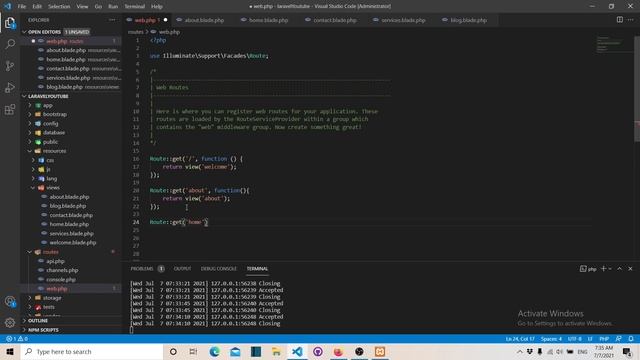Open the File menu
Image resolution: width=640 pixels, height=360 pixels.
[x=22, y=7]
